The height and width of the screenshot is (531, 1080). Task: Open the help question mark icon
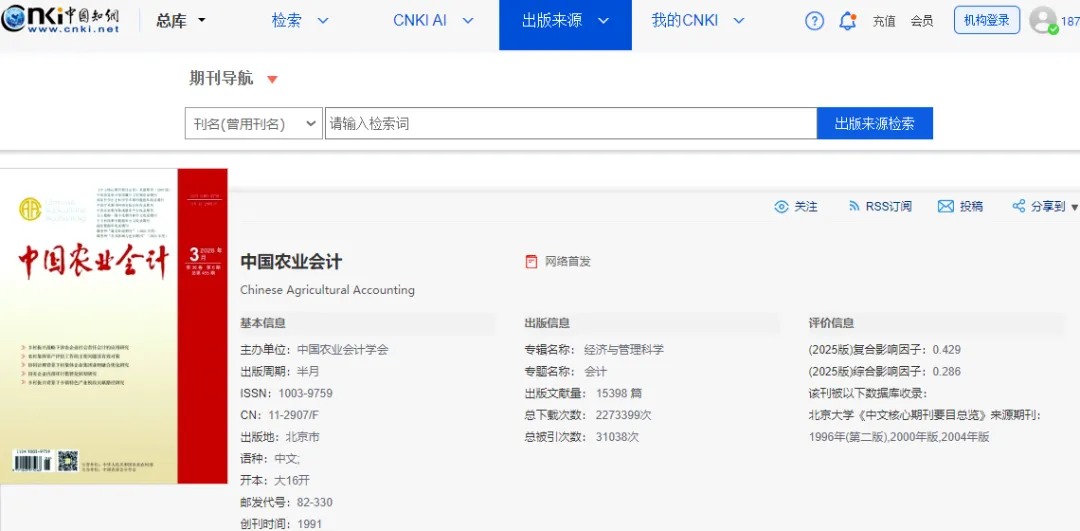[814, 21]
